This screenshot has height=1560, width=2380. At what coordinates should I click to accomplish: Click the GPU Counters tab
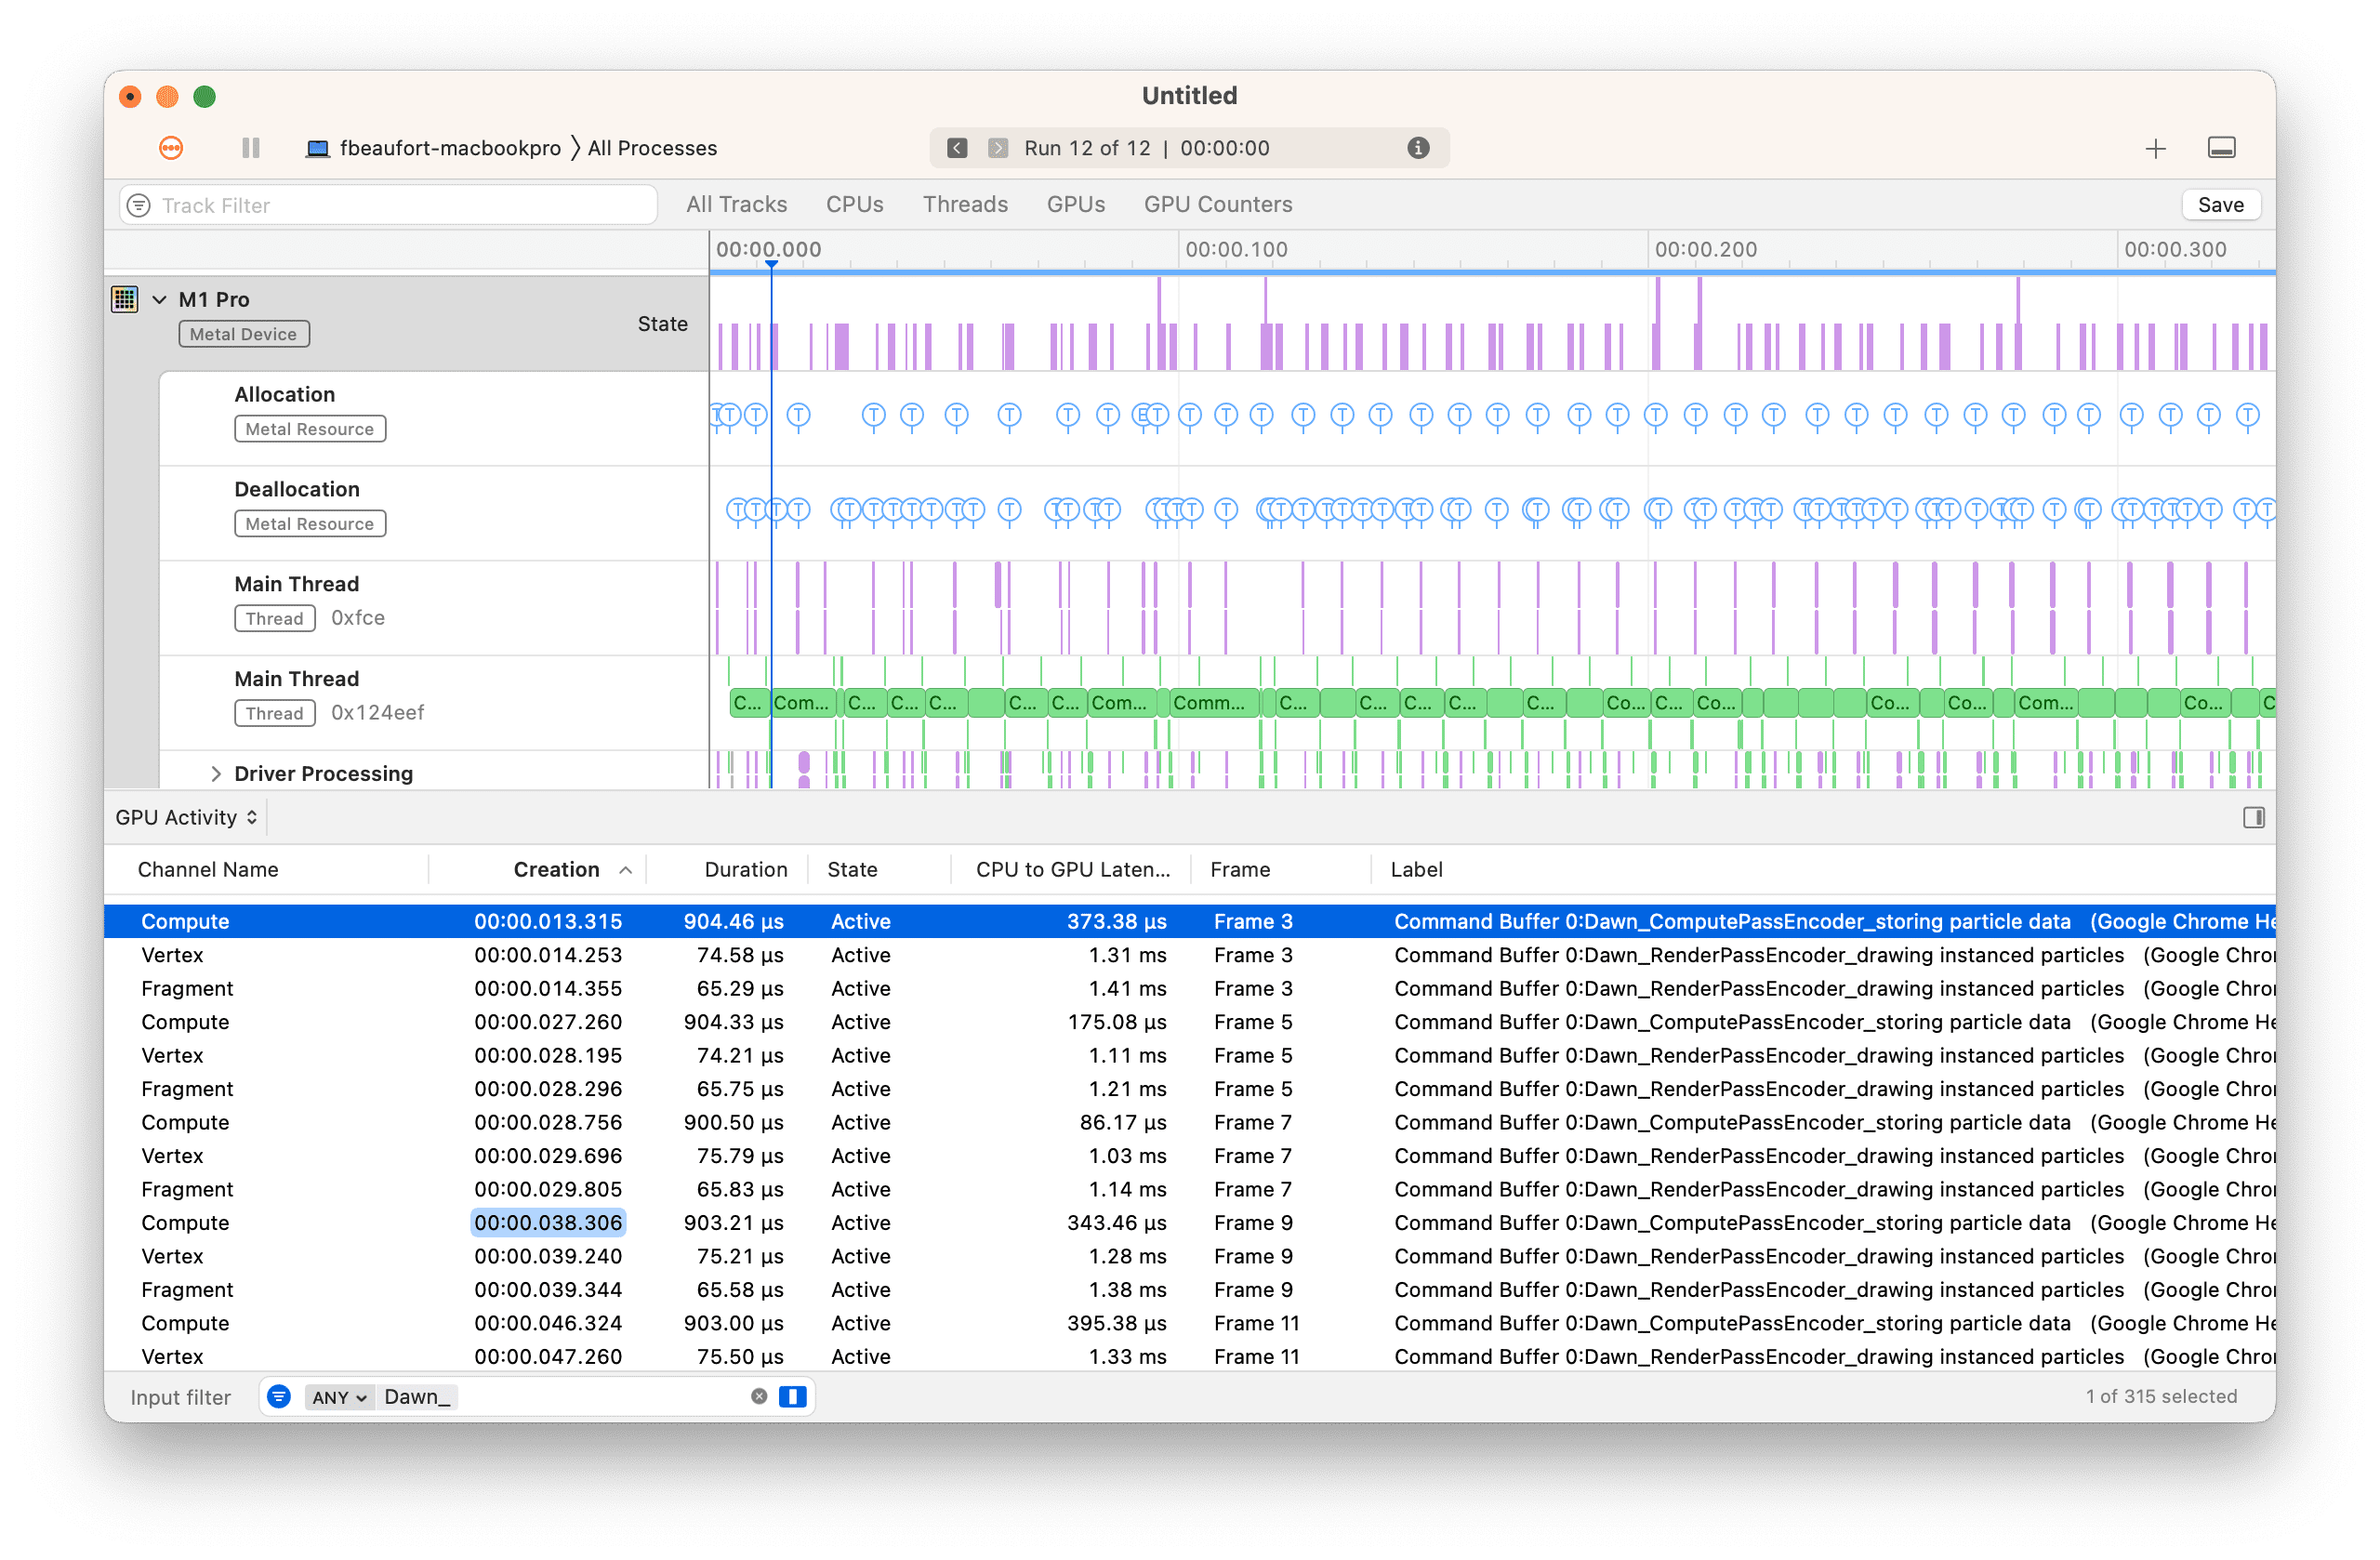pyautogui.click(x=1221, y=204)
